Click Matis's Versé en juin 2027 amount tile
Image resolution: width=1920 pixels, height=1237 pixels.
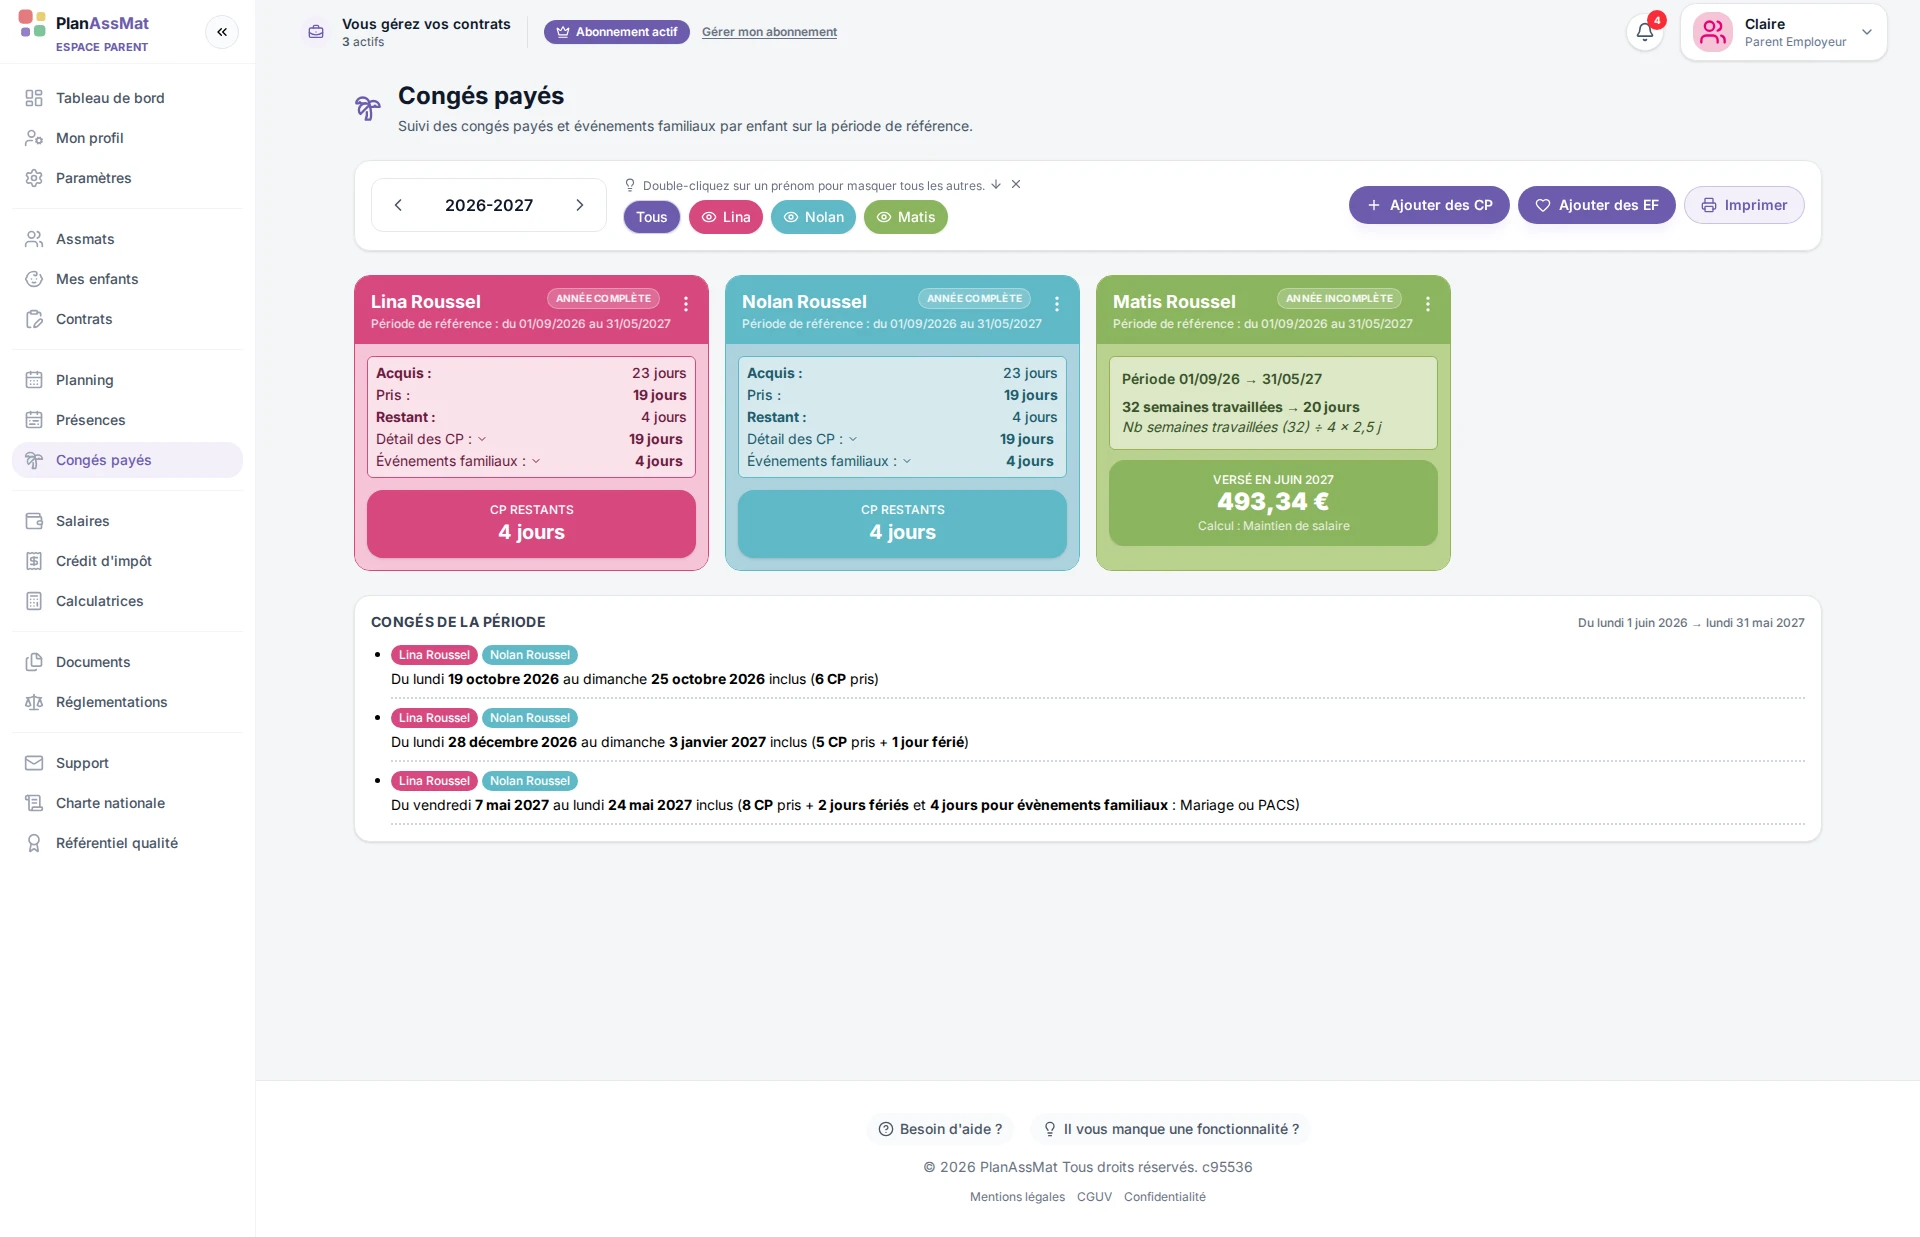click(x=1273, y=503)
